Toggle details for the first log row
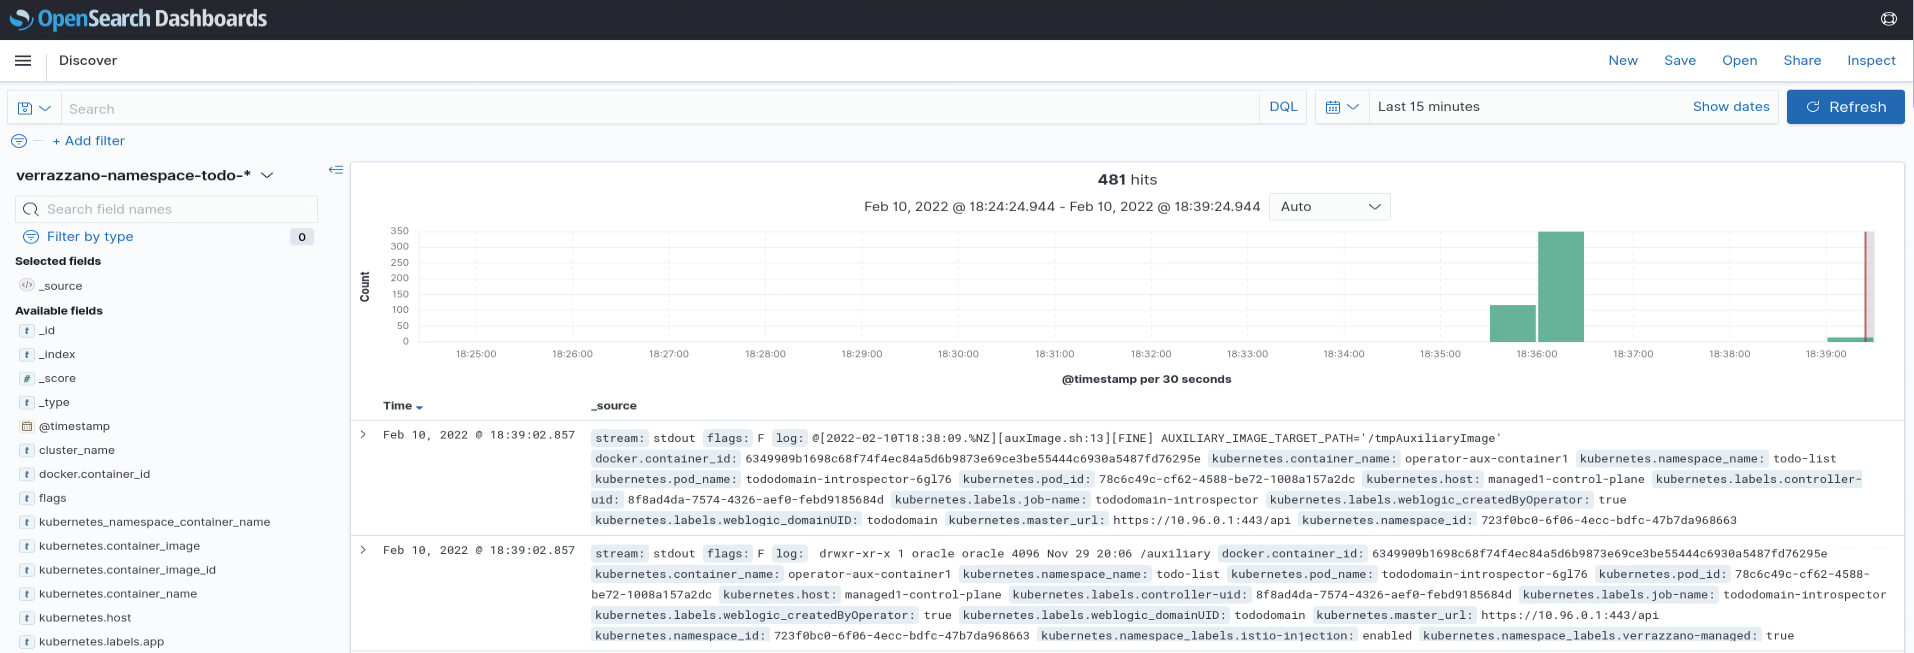 363,435
